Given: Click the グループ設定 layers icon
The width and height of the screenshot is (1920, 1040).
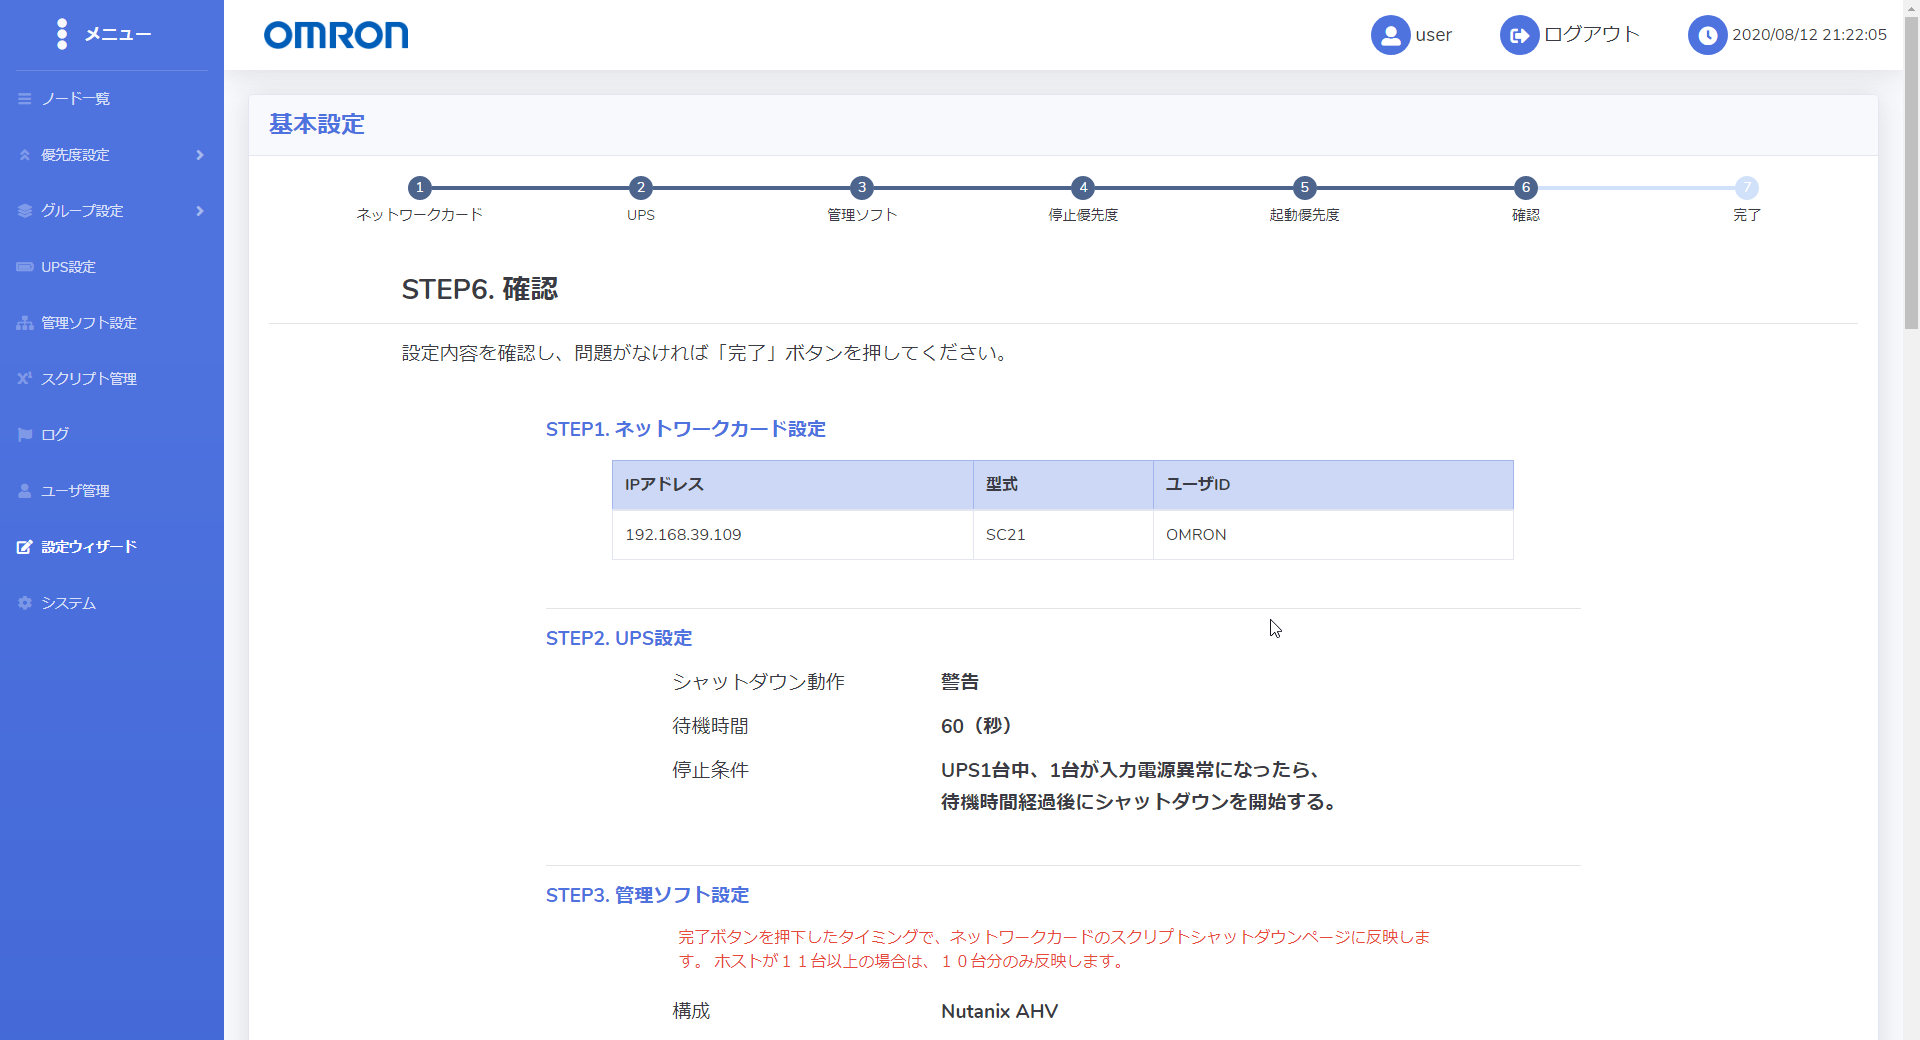Looking at the screenshot, I should 25,211.
